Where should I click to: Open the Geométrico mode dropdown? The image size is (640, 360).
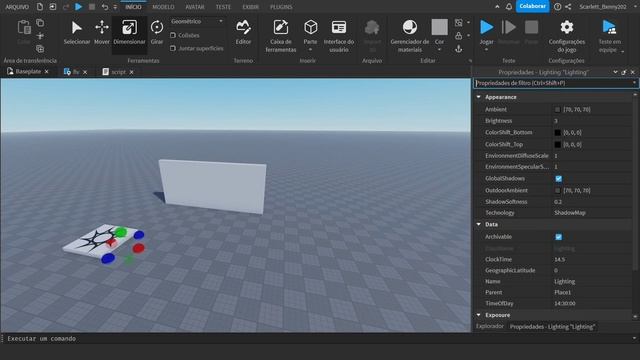pyautogui.click(x=197, y=21)
